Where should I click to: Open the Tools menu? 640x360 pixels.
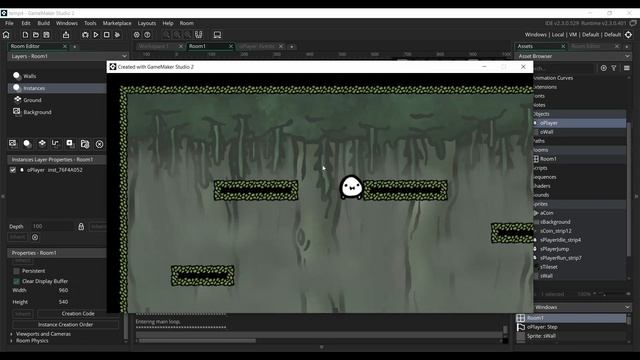[x=90, y=23]
